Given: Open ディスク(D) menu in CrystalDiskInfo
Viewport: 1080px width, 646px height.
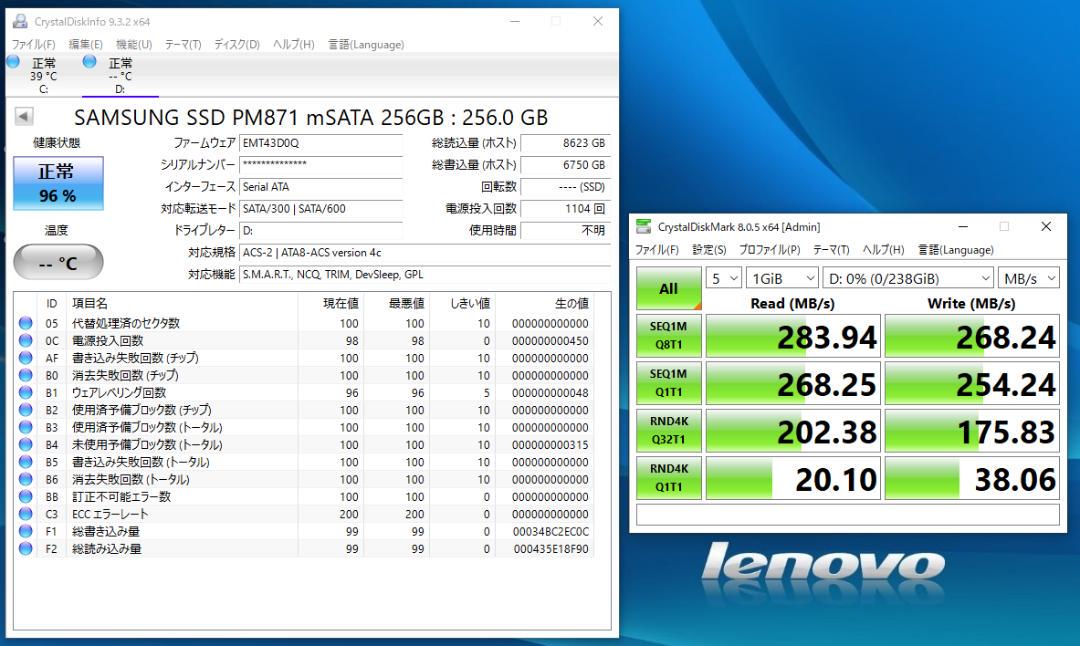Looking at the screenshot, I should pyautogui.click(x=237, y=45).
